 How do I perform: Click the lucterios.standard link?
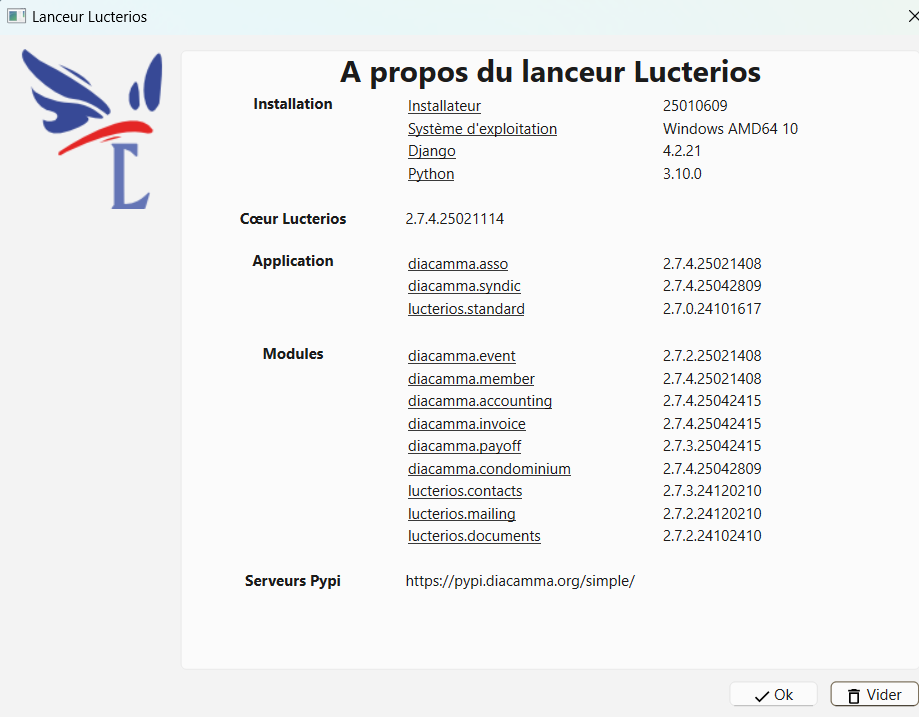466,309
